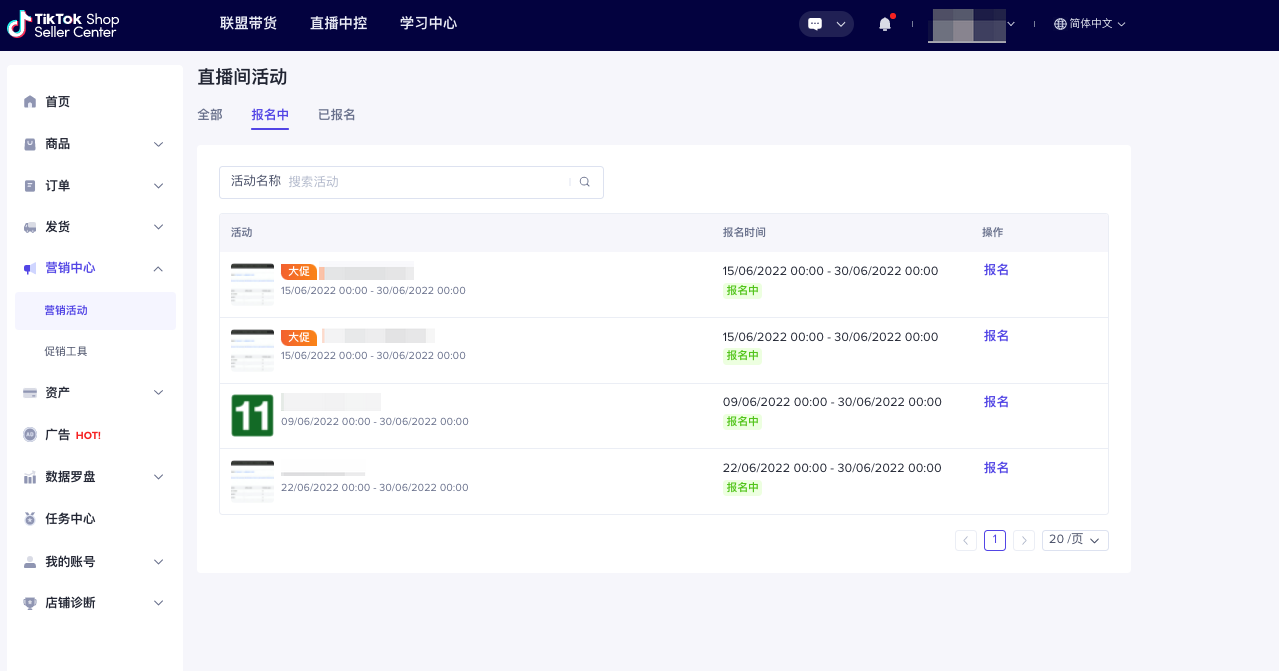Switch to the 全部 tab
Screen dimensions: 1279x671
pos(210,115)
